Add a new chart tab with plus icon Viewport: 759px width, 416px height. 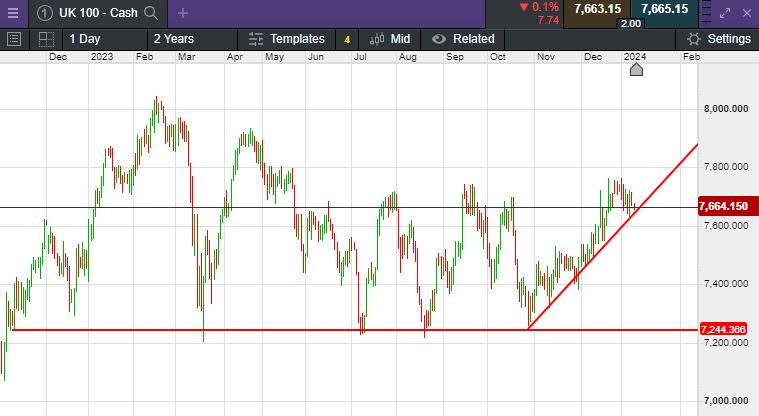182,13
